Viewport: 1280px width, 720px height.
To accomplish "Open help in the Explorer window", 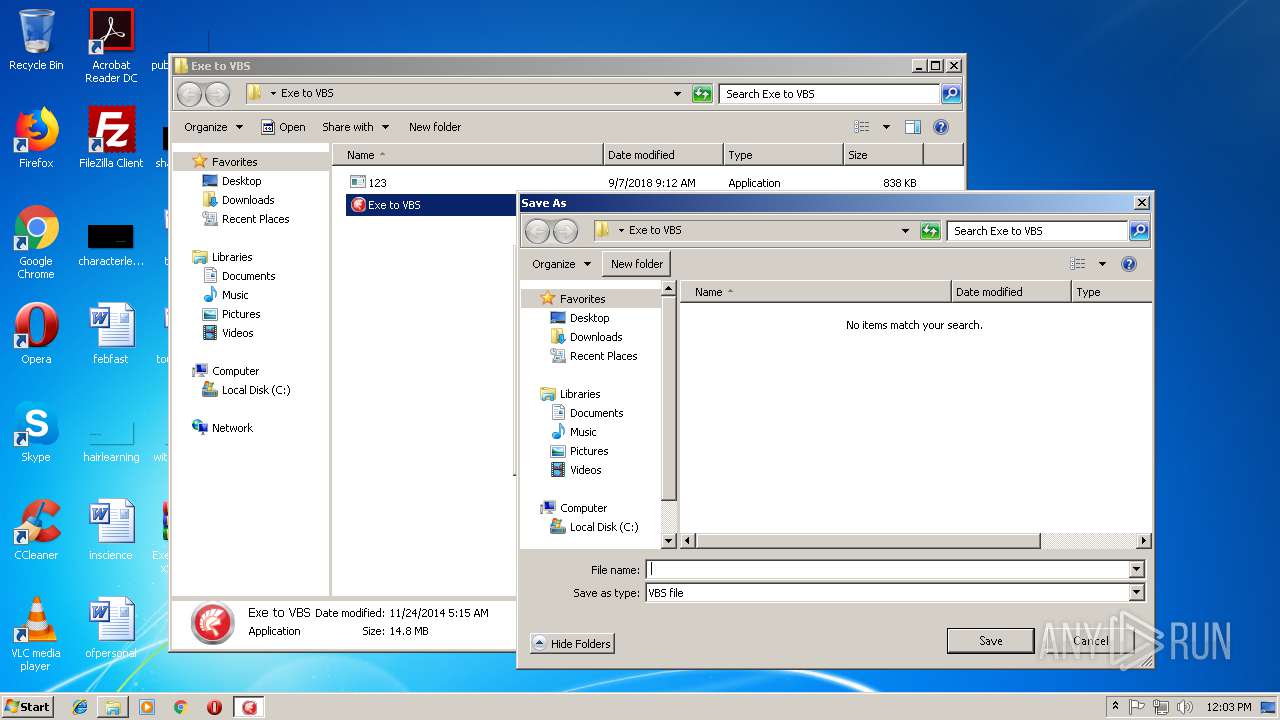I will pyautogui.click(x=940, y=127).
